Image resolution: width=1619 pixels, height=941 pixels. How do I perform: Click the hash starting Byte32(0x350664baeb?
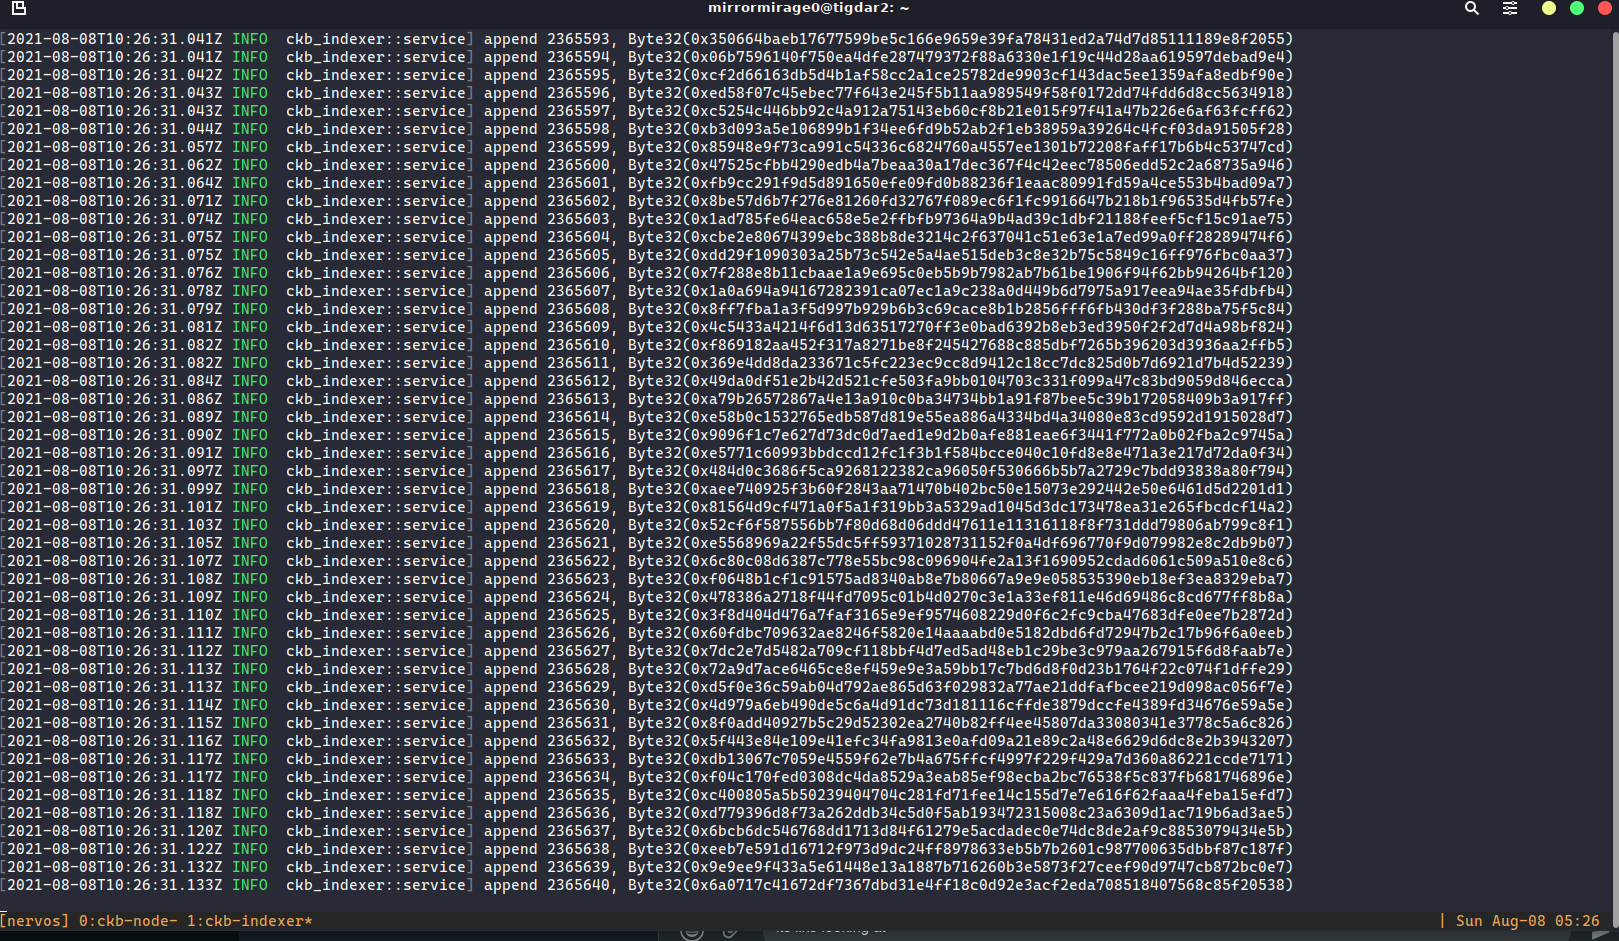960,39
